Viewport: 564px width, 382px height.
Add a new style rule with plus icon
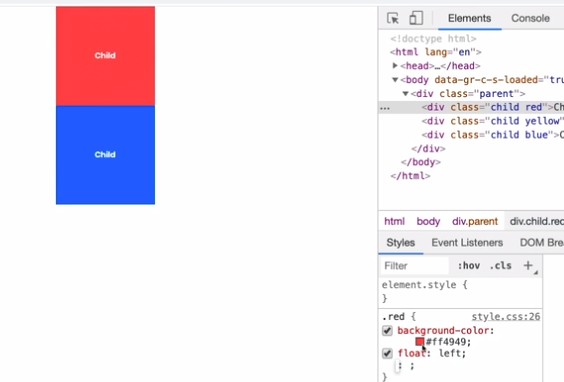coord(528,265)
